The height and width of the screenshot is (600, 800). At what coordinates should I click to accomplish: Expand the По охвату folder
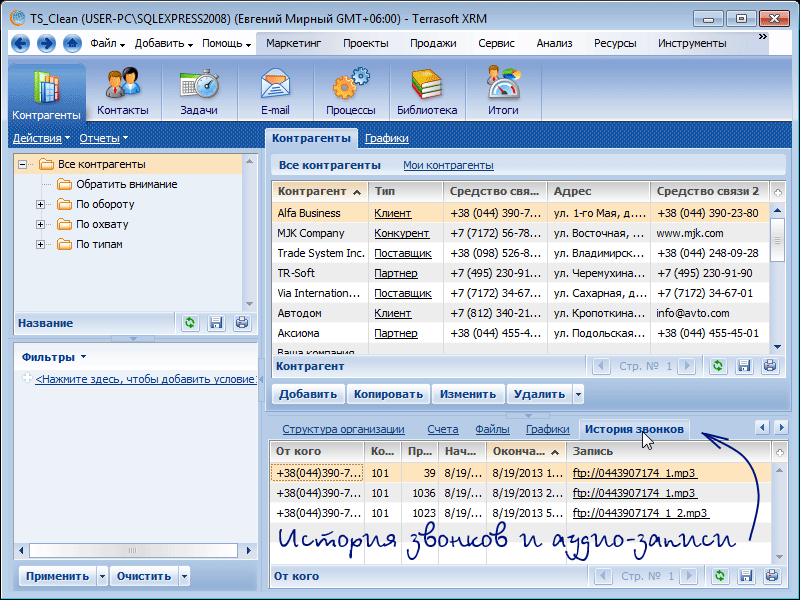(40, 224)
